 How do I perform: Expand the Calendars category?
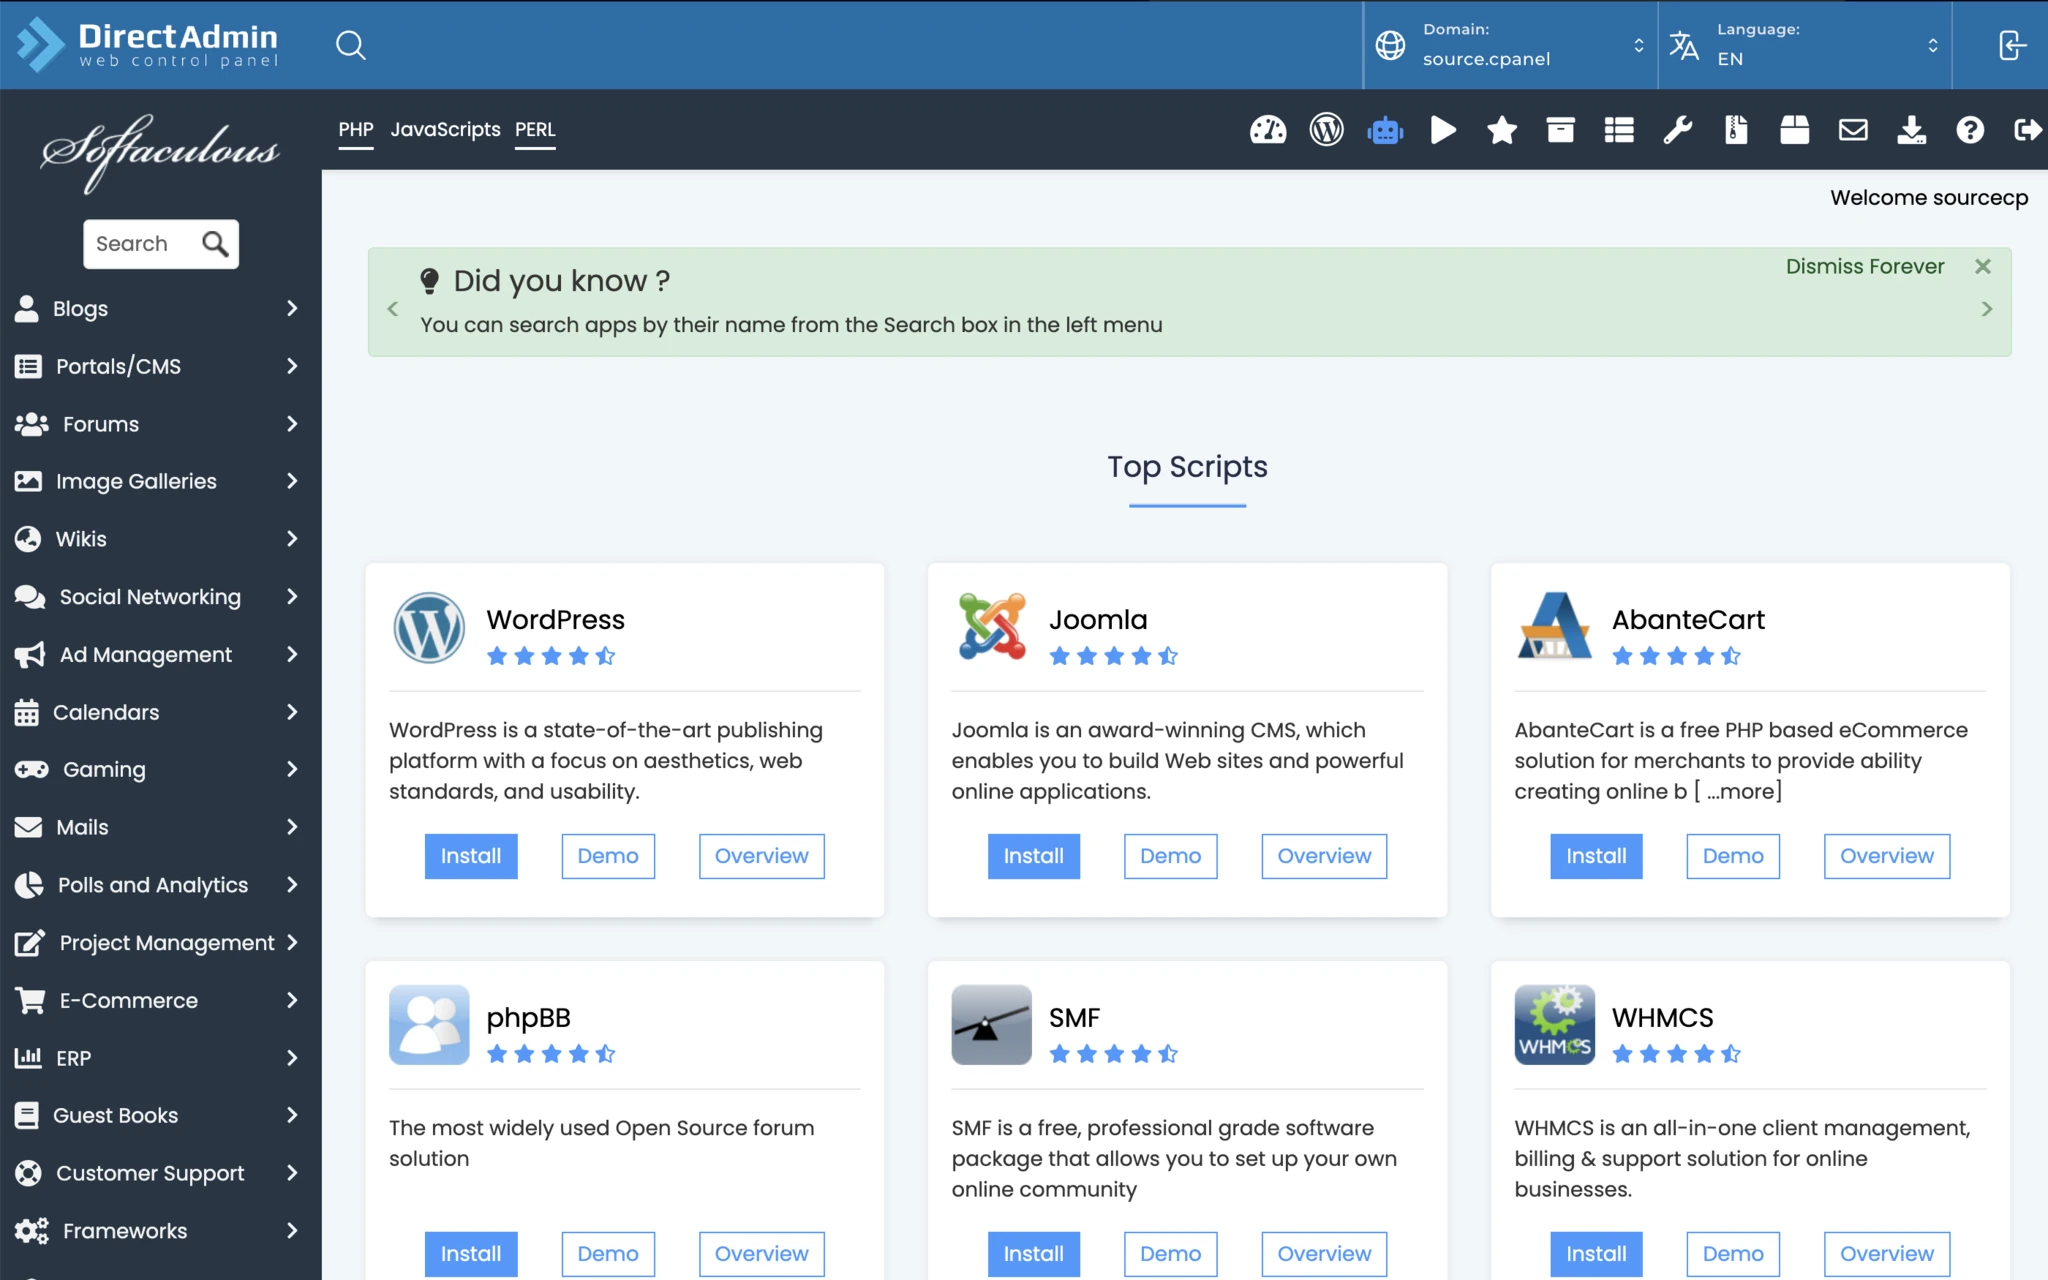(160, 712)
